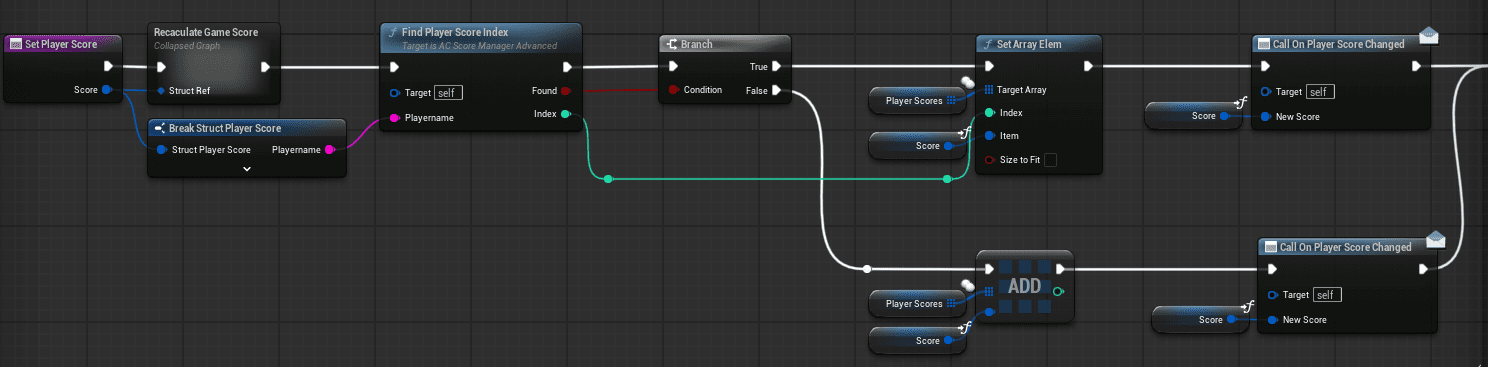This screenshot has height=367, width=1488.
Task: Select the Score variable node feeding the ADD node
Action: [x=917, y=340]
